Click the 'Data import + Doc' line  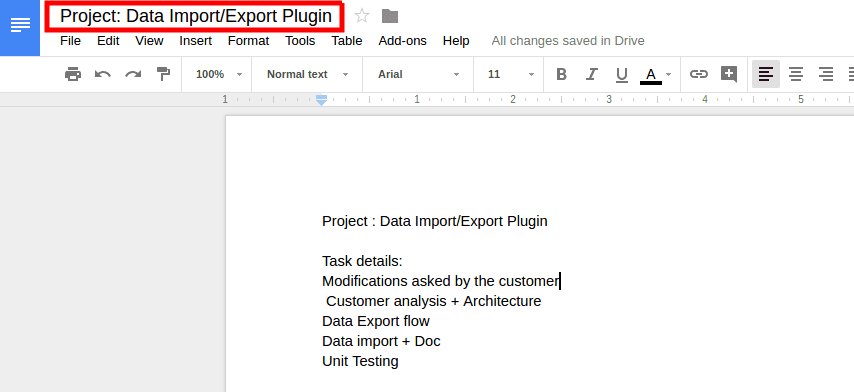tap(381, 341)
